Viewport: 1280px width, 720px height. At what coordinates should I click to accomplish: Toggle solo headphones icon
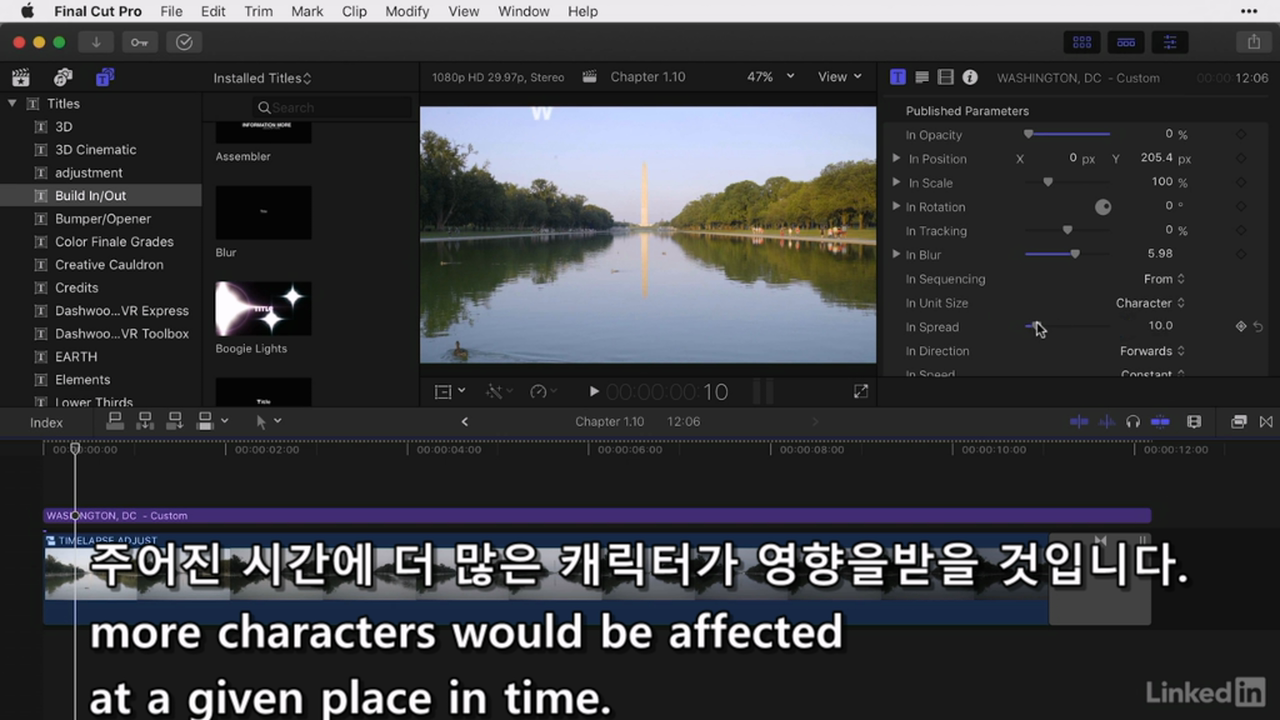tap(1133, 422)
